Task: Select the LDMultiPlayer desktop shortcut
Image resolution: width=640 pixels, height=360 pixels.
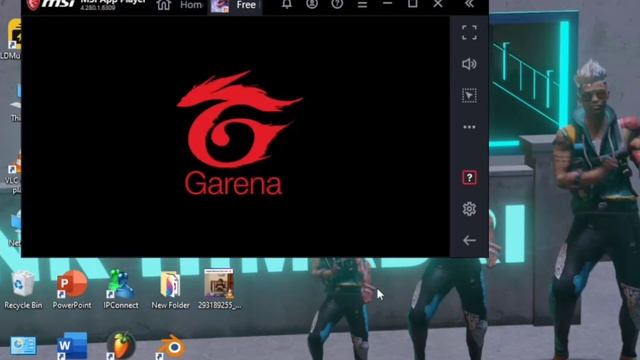Action: pos(11,39)
